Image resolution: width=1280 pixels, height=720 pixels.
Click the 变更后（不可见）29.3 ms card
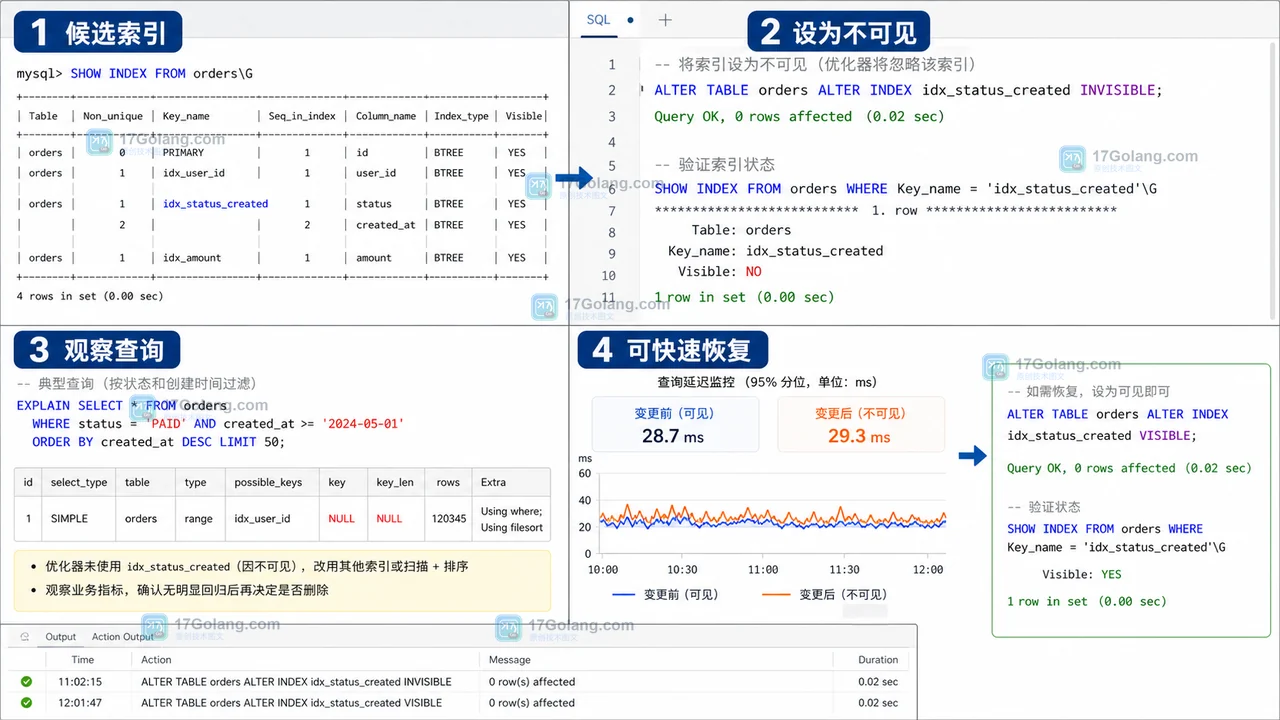pyautogui.click(x=860, y=425)
